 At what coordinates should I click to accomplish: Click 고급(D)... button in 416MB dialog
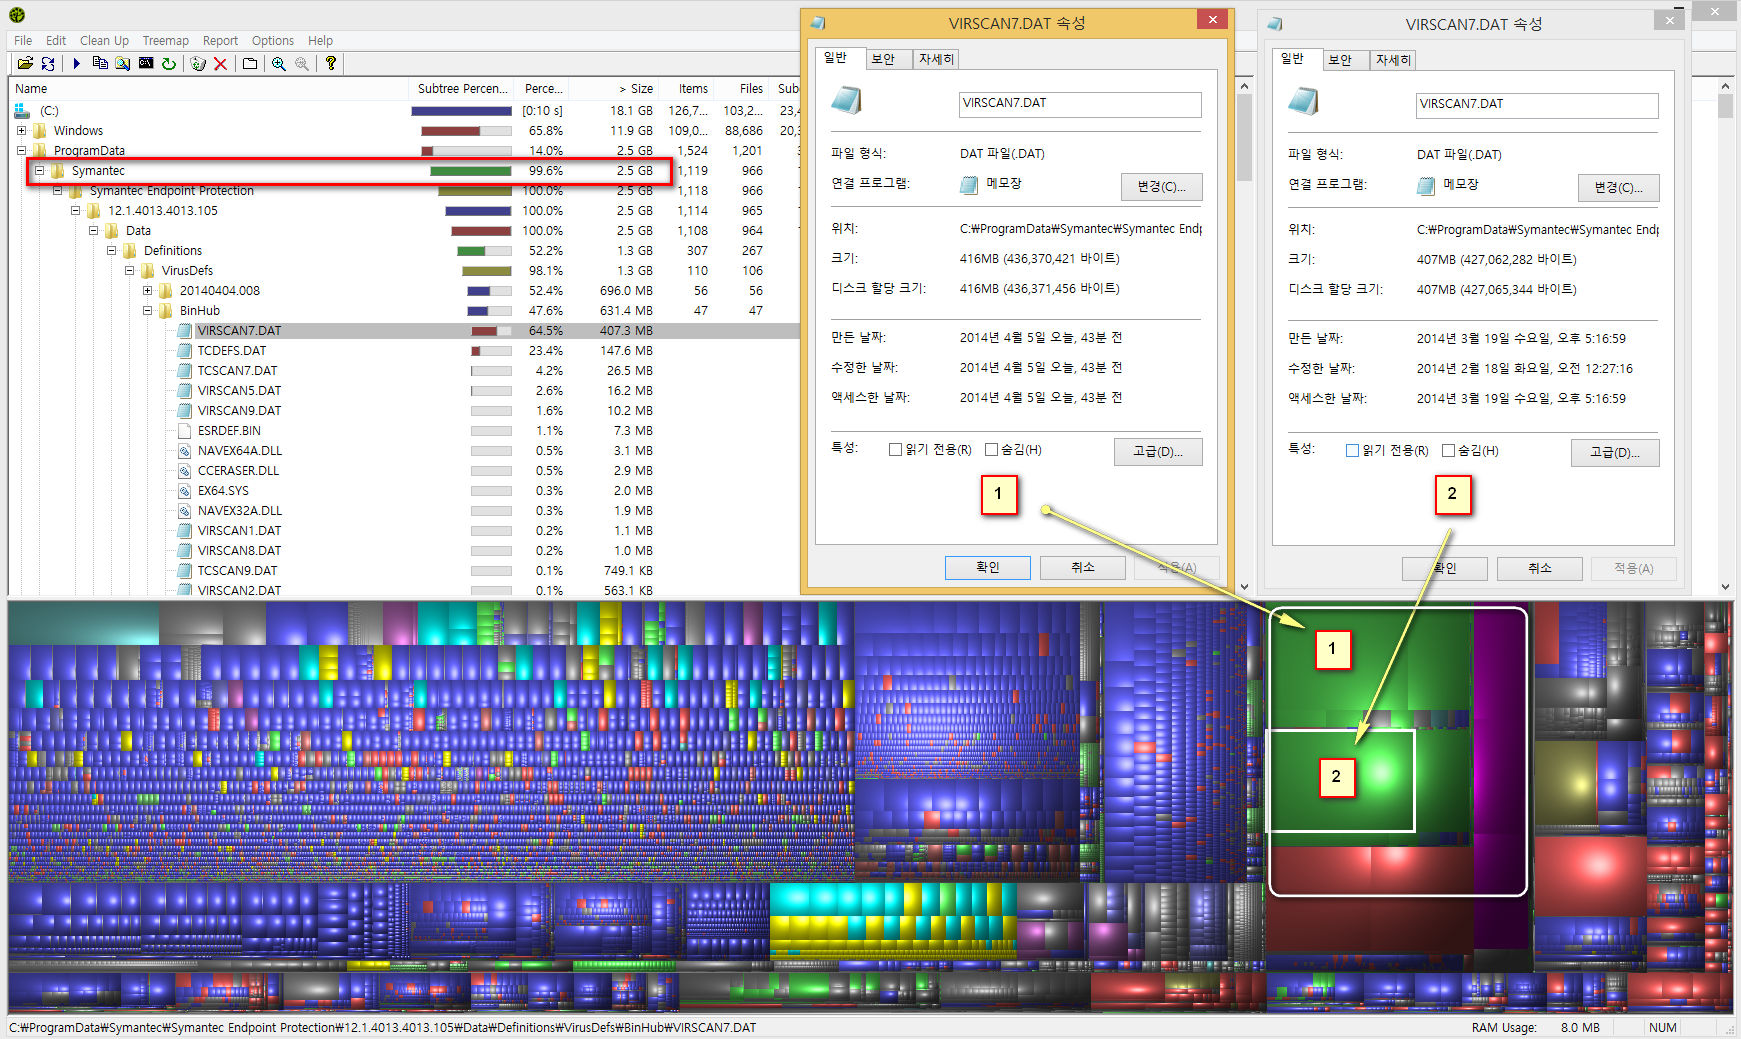(x=1158, y=451)
